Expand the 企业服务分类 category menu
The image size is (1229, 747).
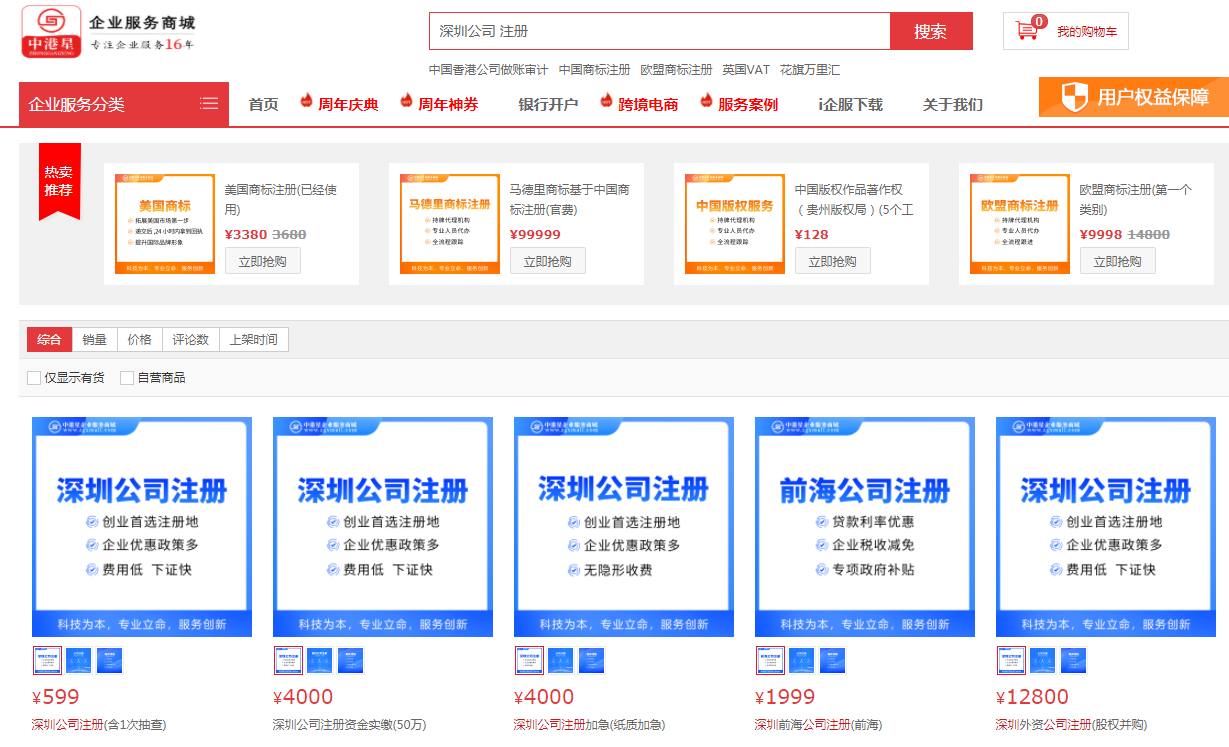pyautogui.click(x=124, y=104)
